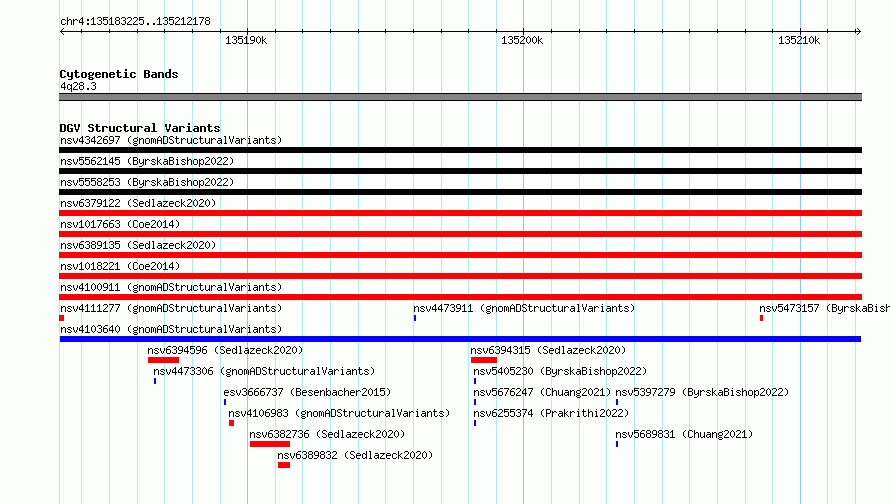The image size is (890, 504).
Task: Click nsv5405230 ByrskaBishop2022 label
Action: [x=560, y=371]
